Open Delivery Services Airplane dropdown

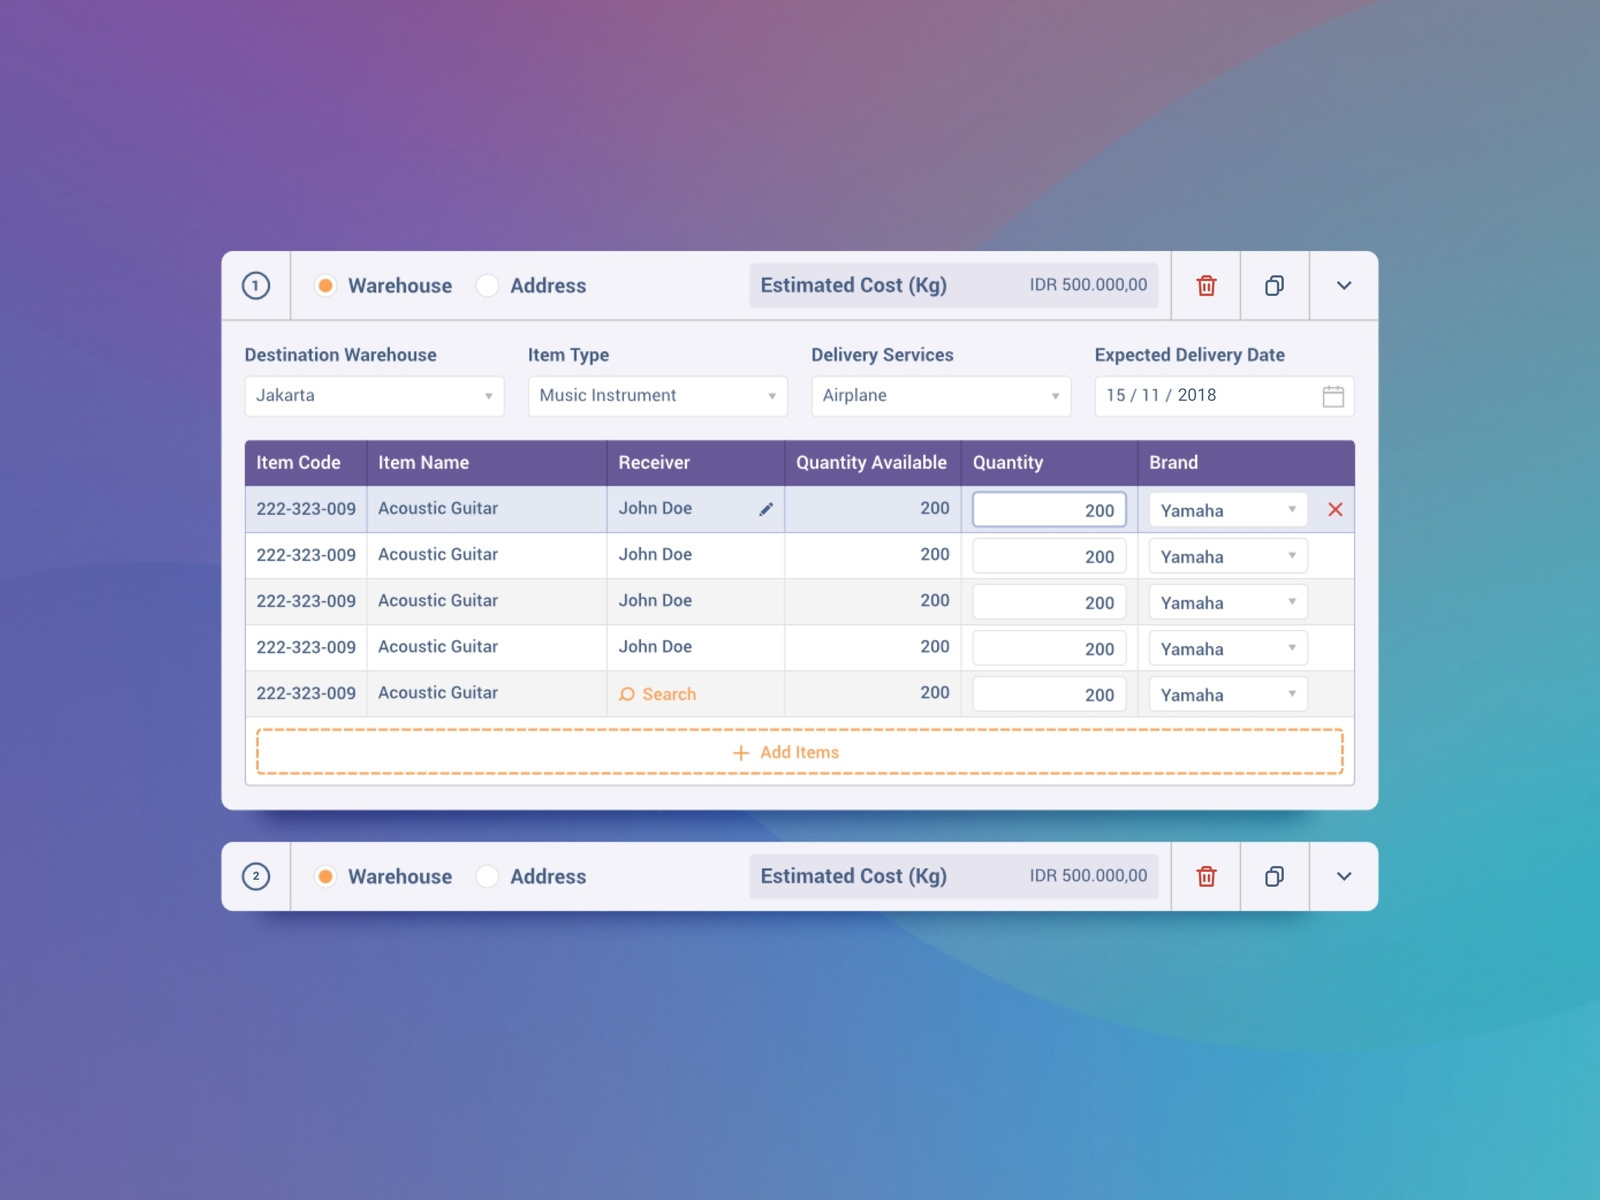(941, 396)
